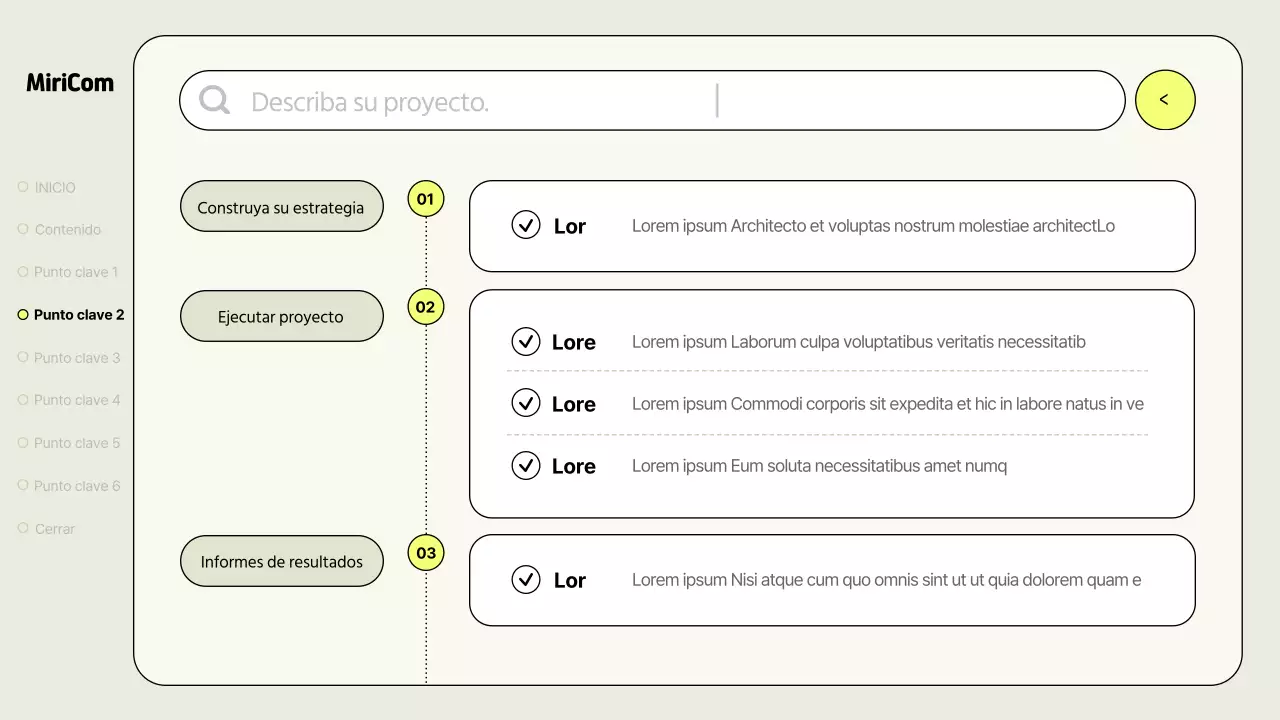Select step marker 01 on timeline

[x=426, y=199]
